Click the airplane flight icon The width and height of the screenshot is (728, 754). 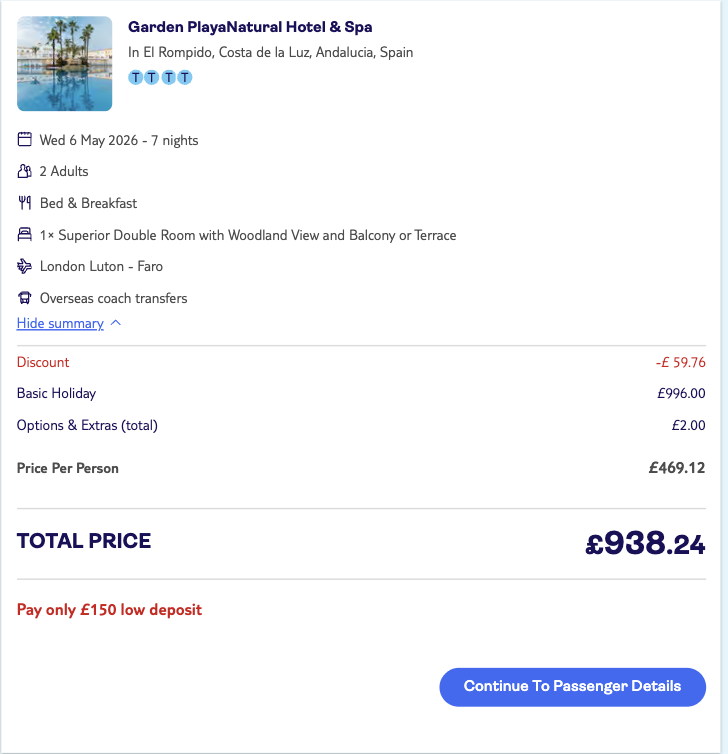tap(25, 267)
